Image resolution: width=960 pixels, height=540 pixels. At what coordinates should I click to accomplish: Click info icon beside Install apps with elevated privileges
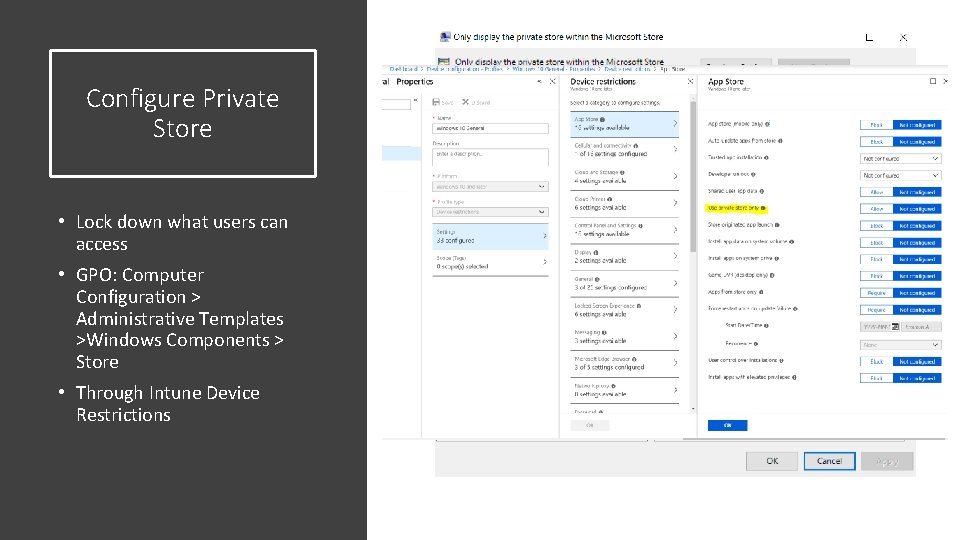[x=795, y=377]
